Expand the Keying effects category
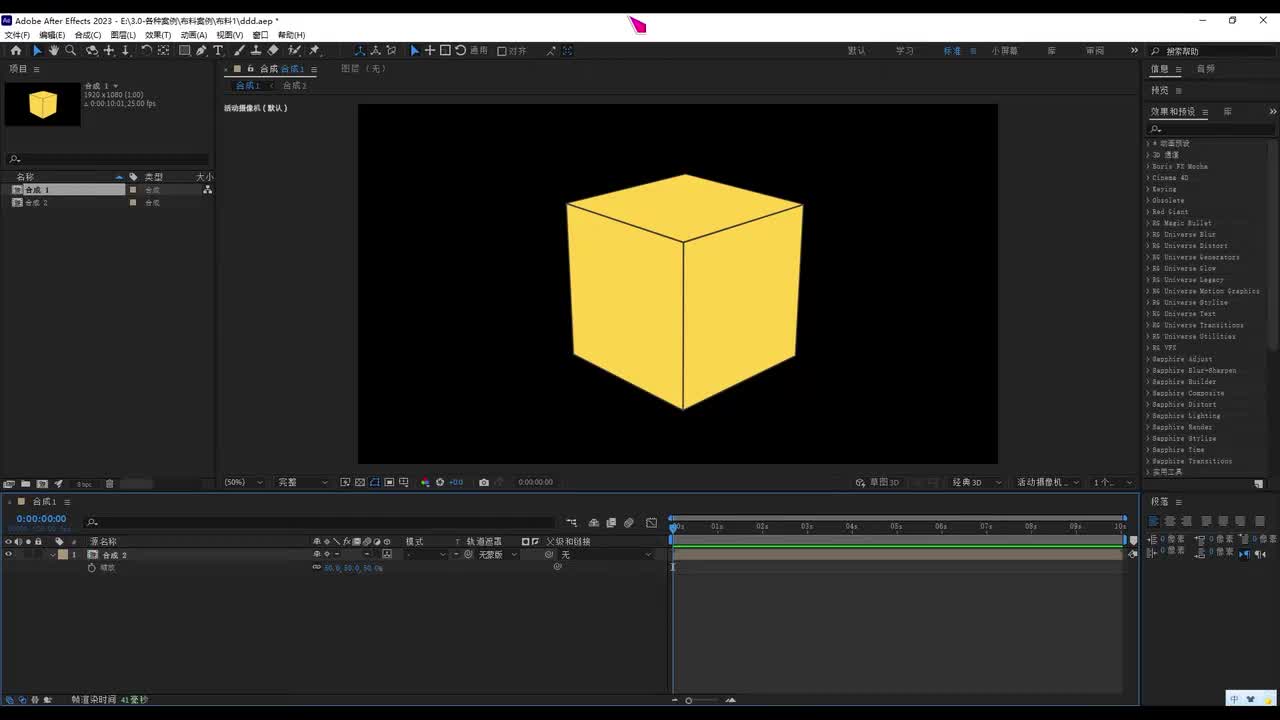The image size is (1280, 720). click(1147, 189)
